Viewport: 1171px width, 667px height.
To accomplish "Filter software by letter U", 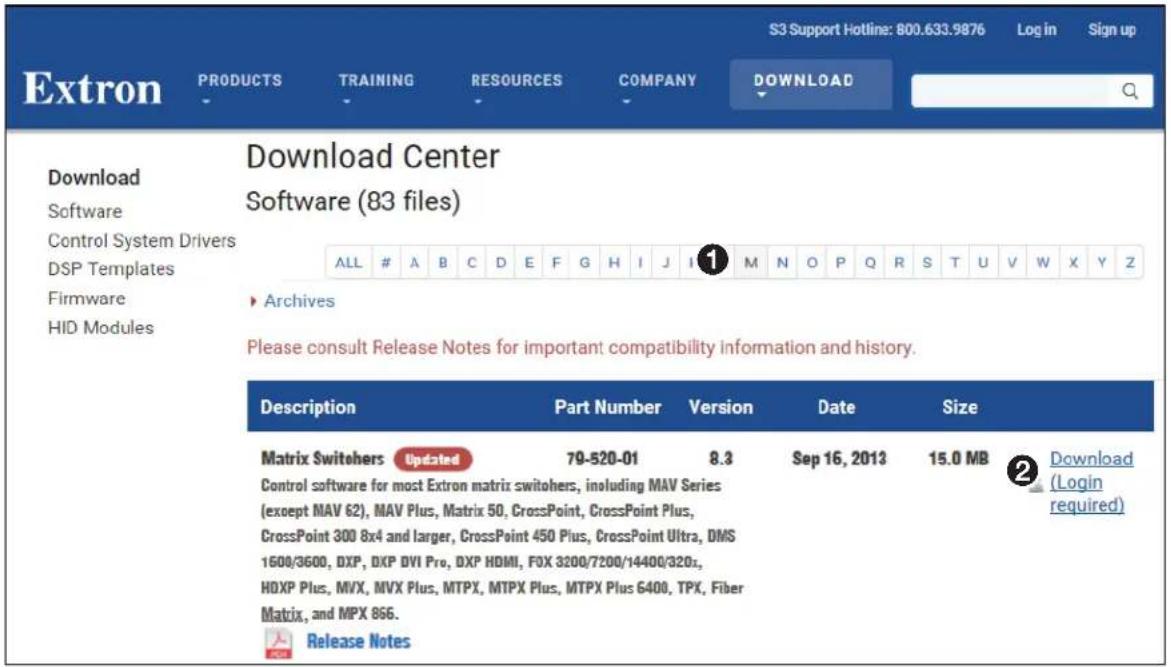I will point(983,263).
